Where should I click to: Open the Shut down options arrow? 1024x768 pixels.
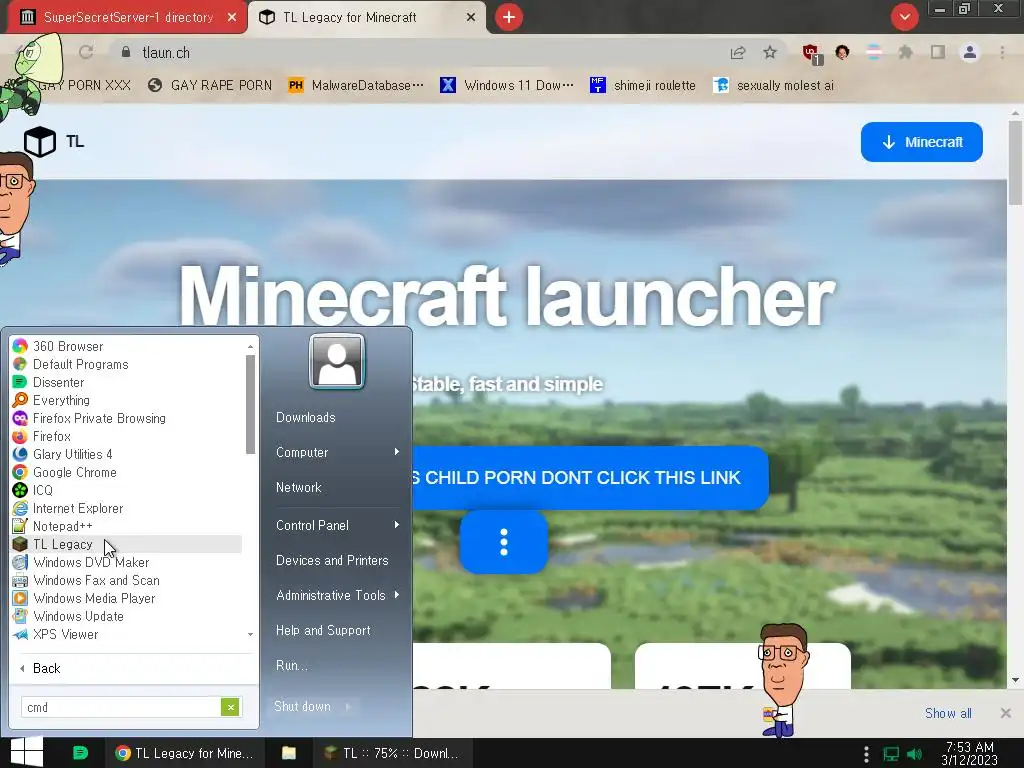(348, 706)
